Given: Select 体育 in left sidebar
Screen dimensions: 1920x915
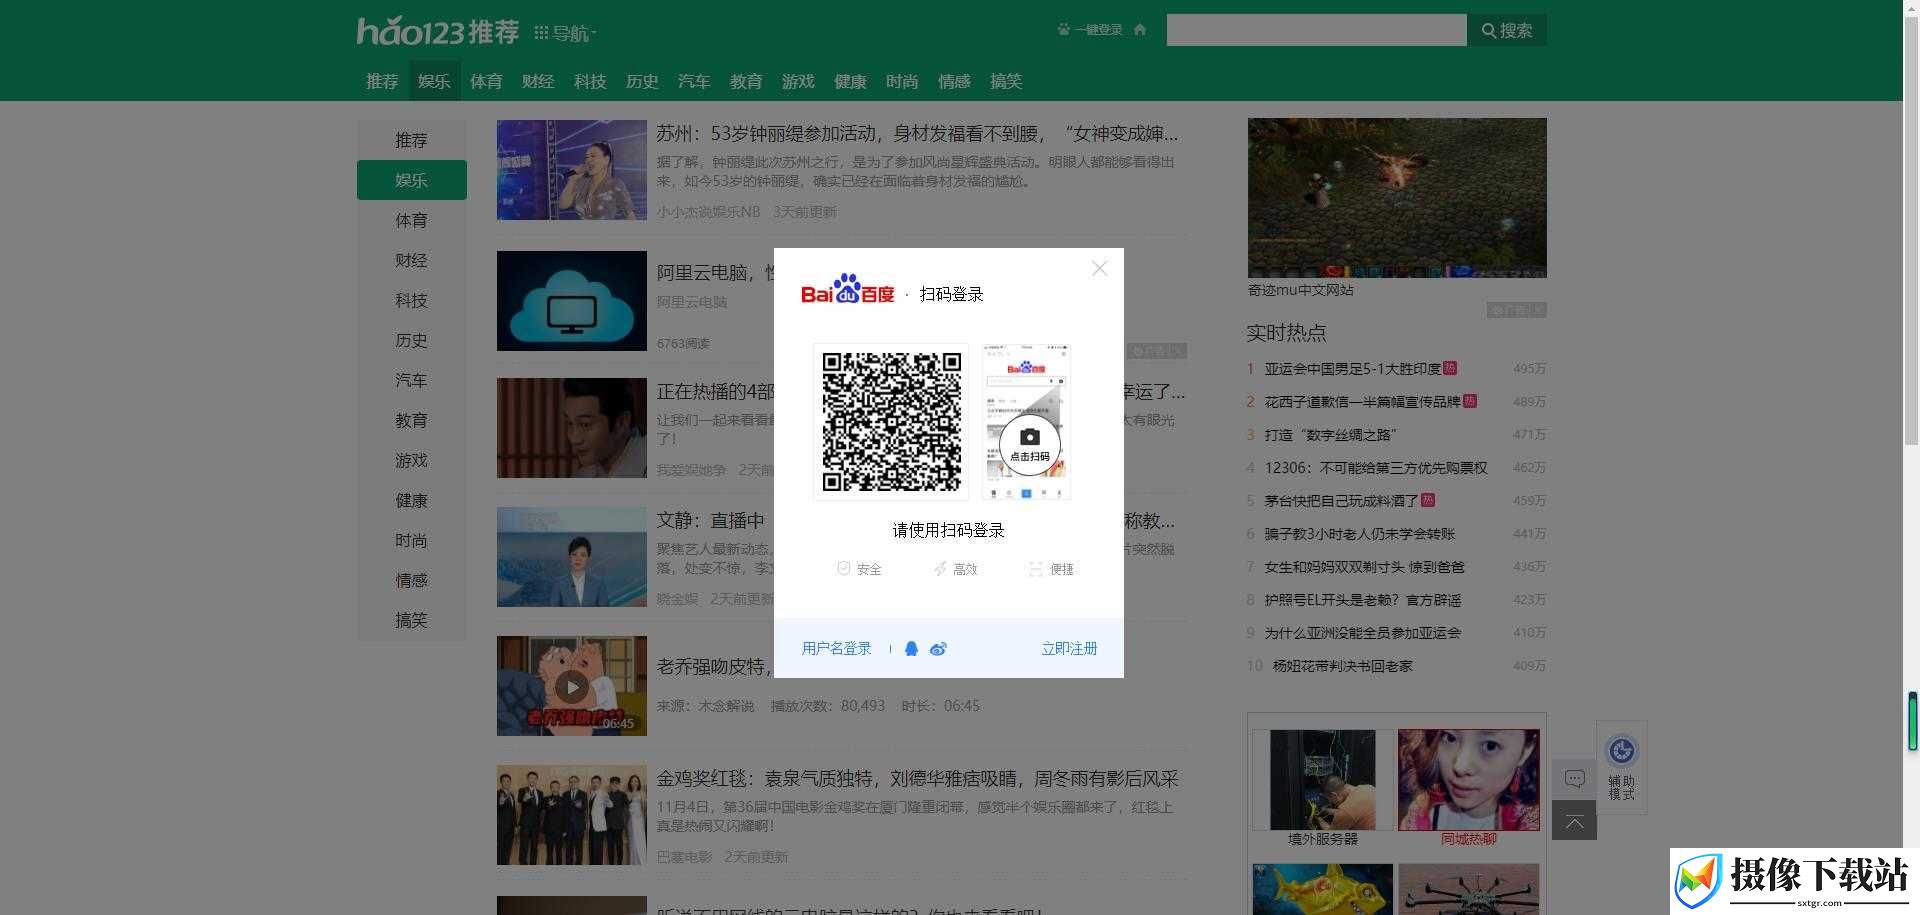Looking at the screenshot, I should tap(411, 220).
